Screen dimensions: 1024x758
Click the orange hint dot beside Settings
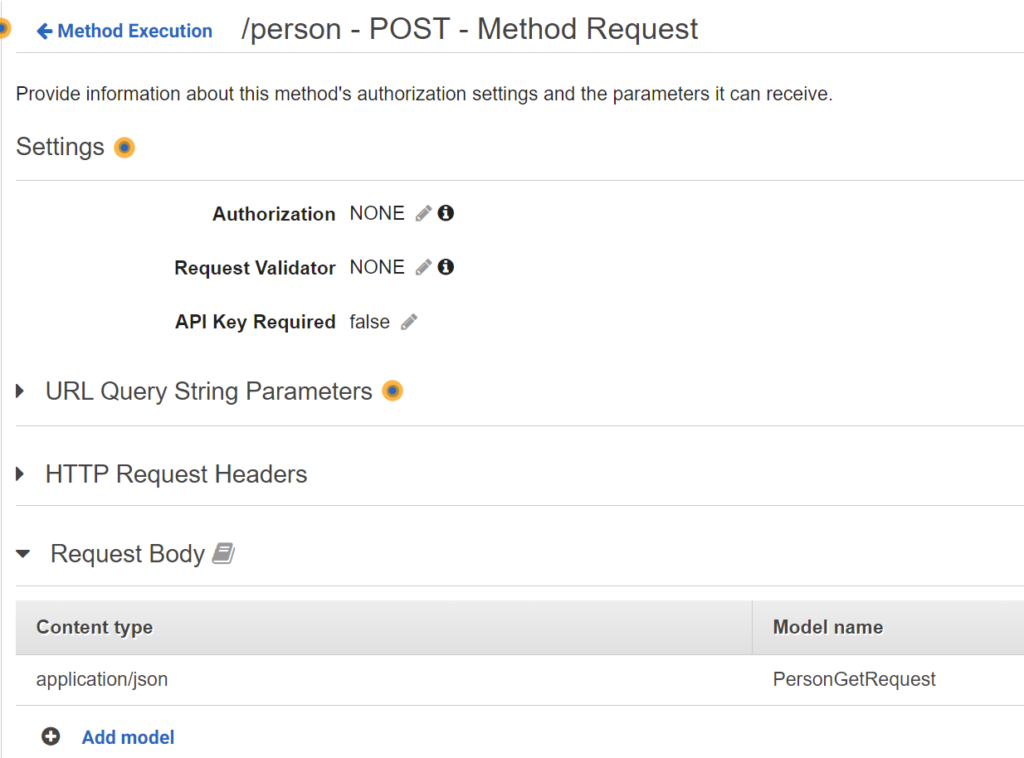[124, 148]
